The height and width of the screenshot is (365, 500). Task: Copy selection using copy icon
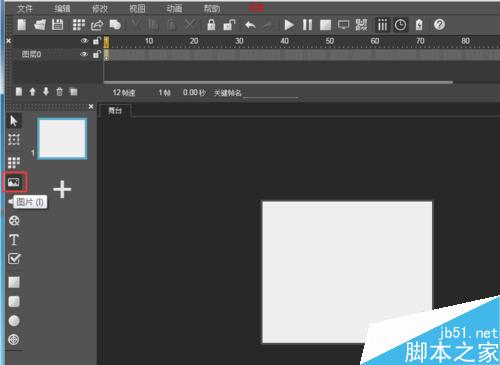pyautogui.click(x=153, y=25)
